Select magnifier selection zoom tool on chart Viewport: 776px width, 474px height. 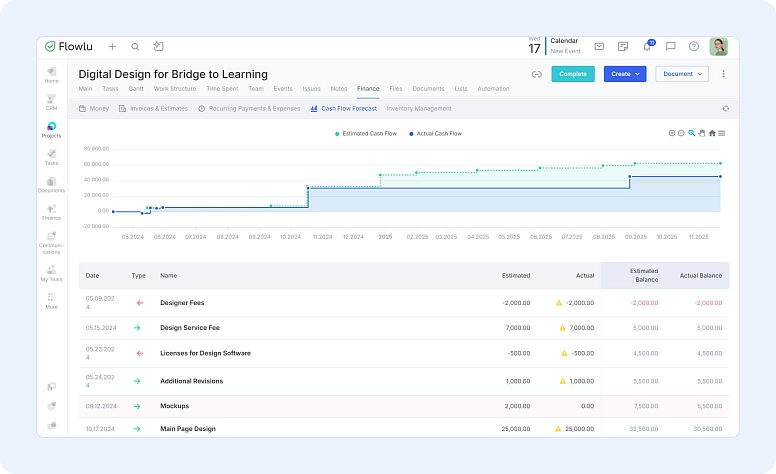point(691,133)
